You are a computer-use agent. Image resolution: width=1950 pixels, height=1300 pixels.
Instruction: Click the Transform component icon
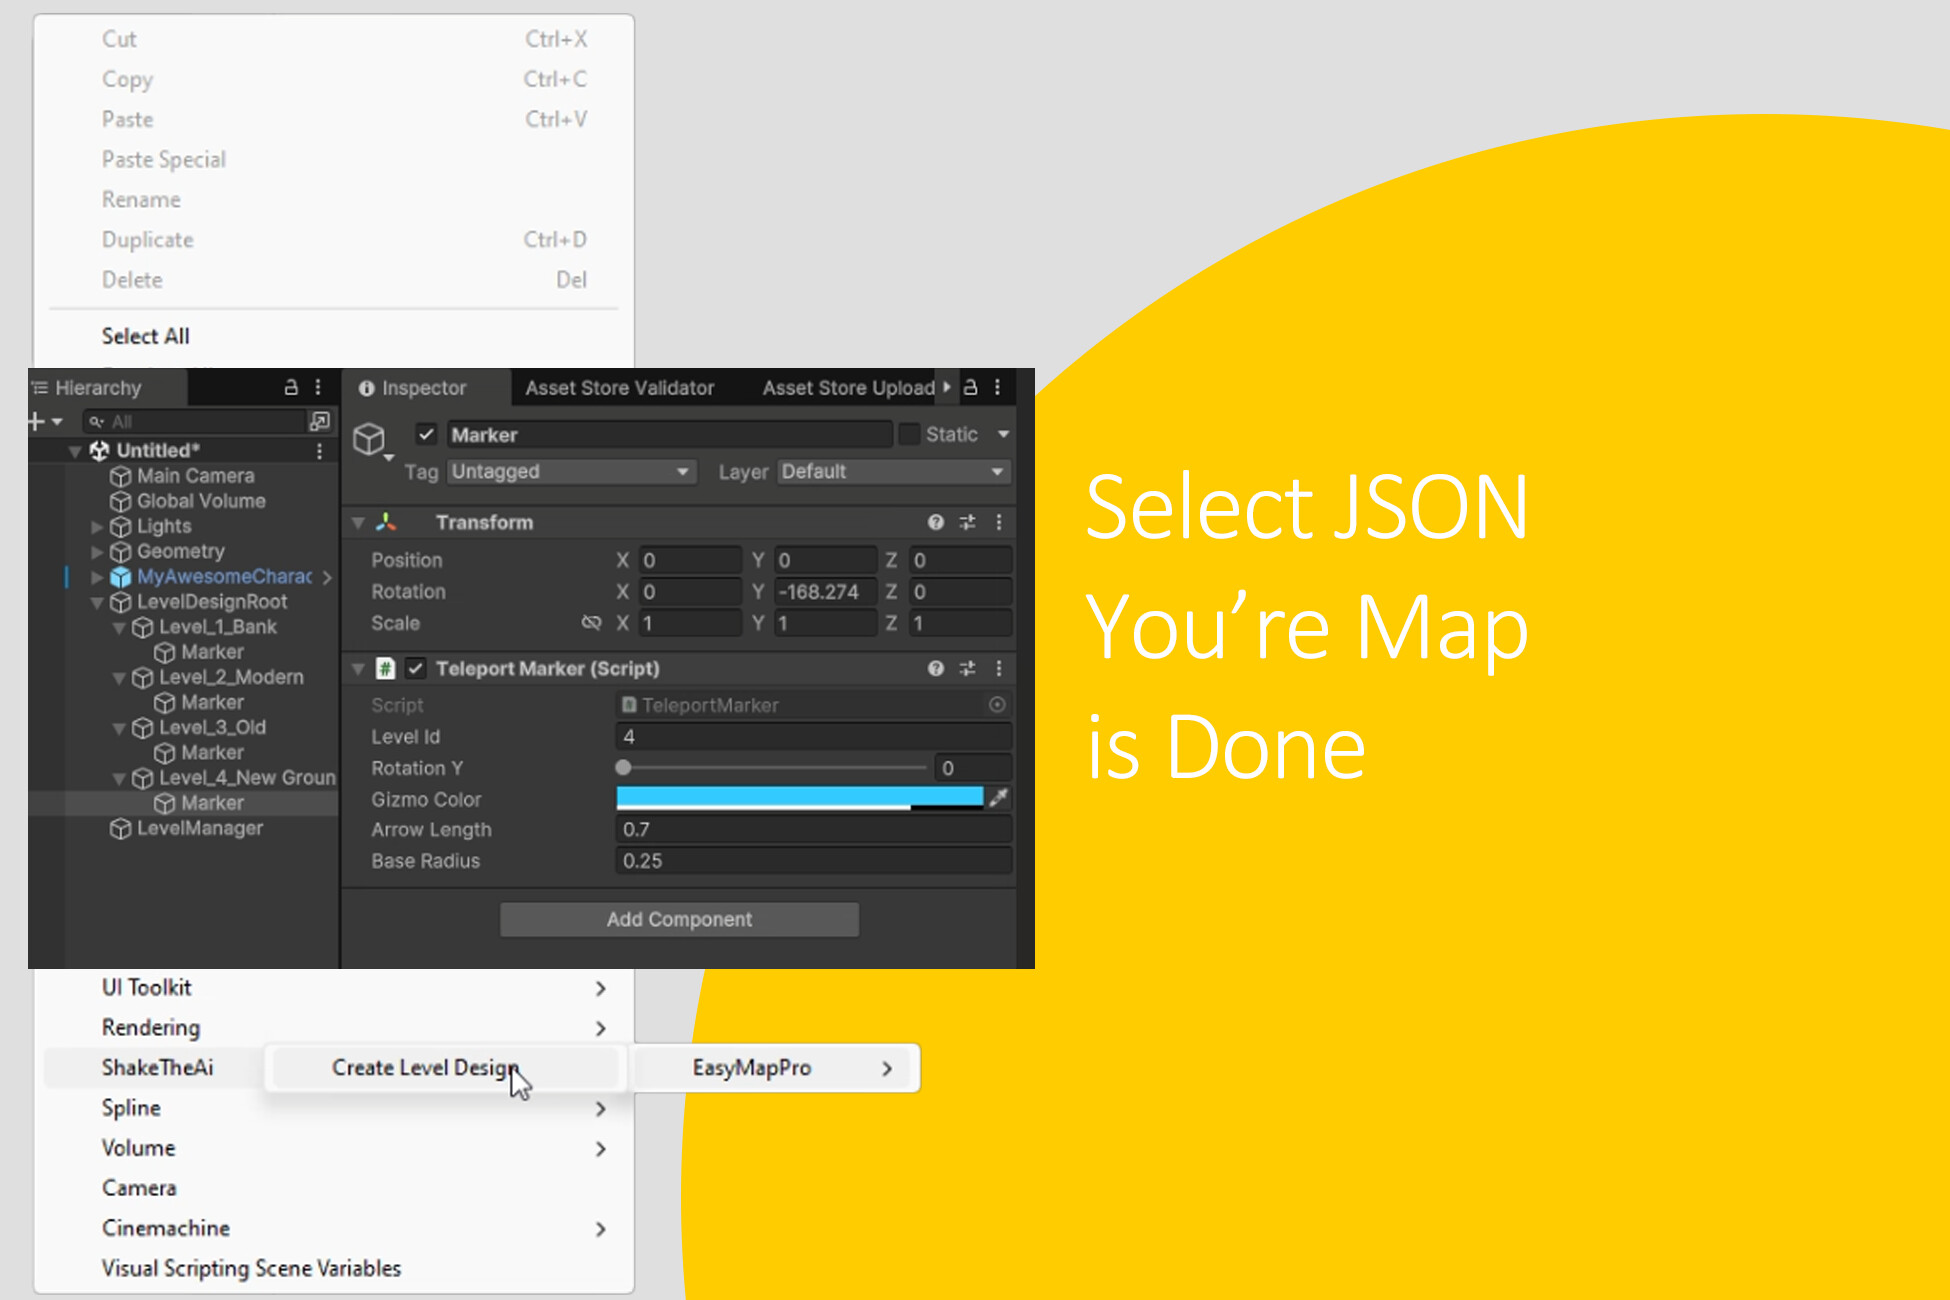(385, 521)
